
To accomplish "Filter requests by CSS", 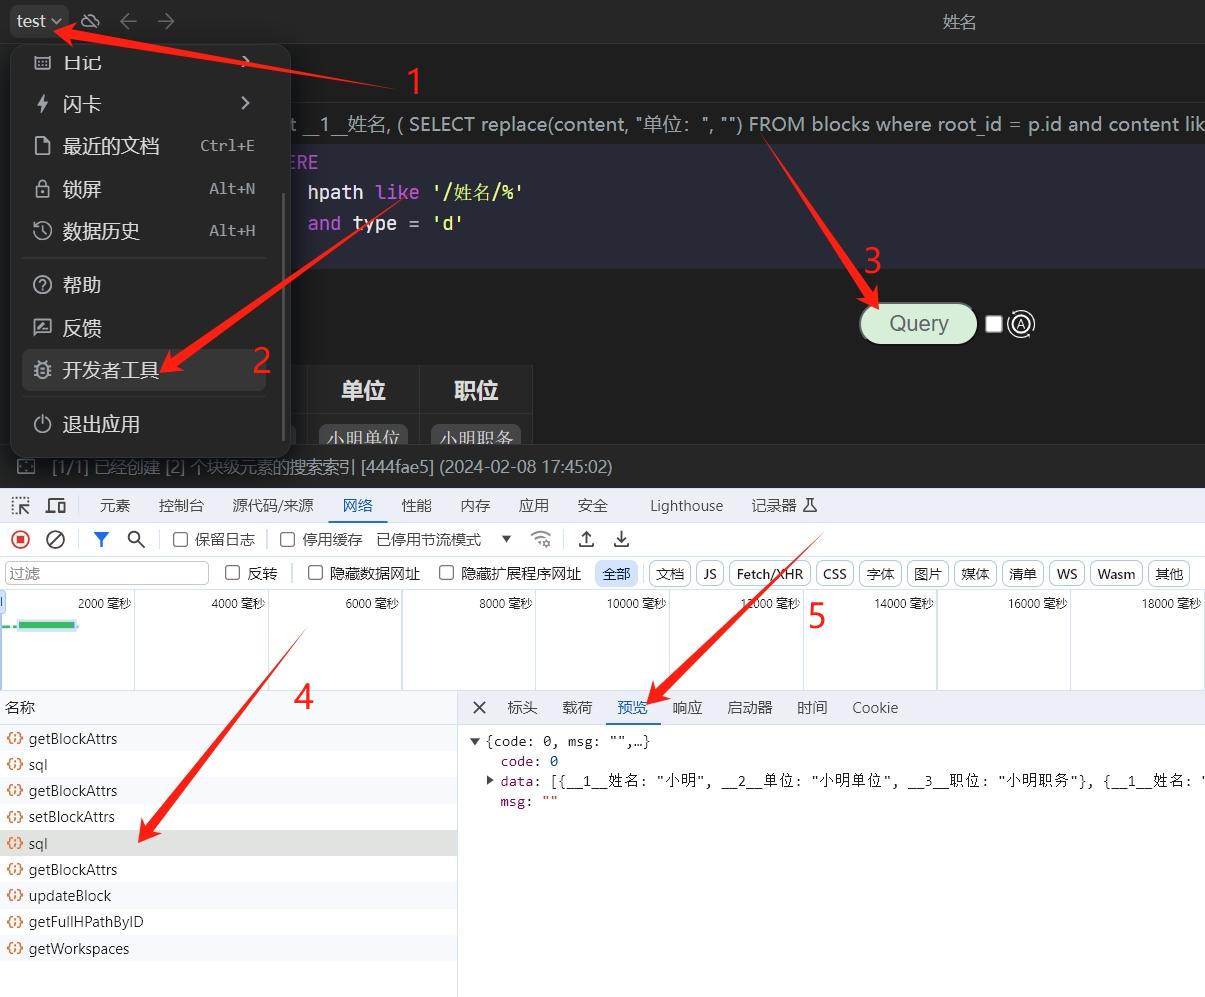I will pos(835,573).
